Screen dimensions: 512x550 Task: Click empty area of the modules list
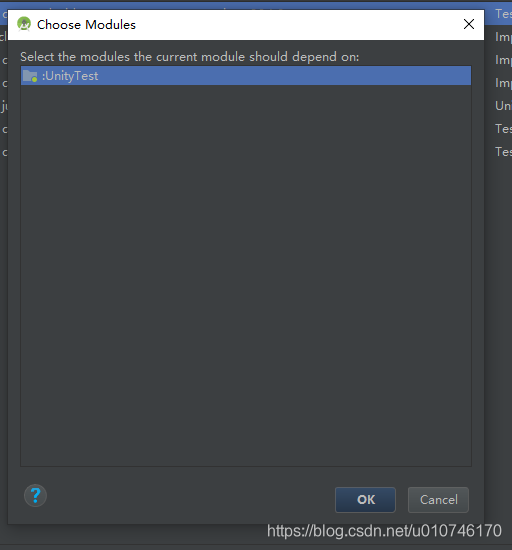click(x=246, y=275)
